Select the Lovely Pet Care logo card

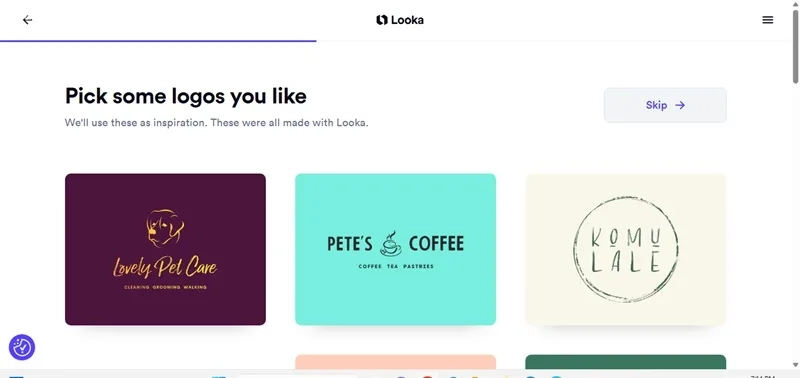click(x=165, y=249)
